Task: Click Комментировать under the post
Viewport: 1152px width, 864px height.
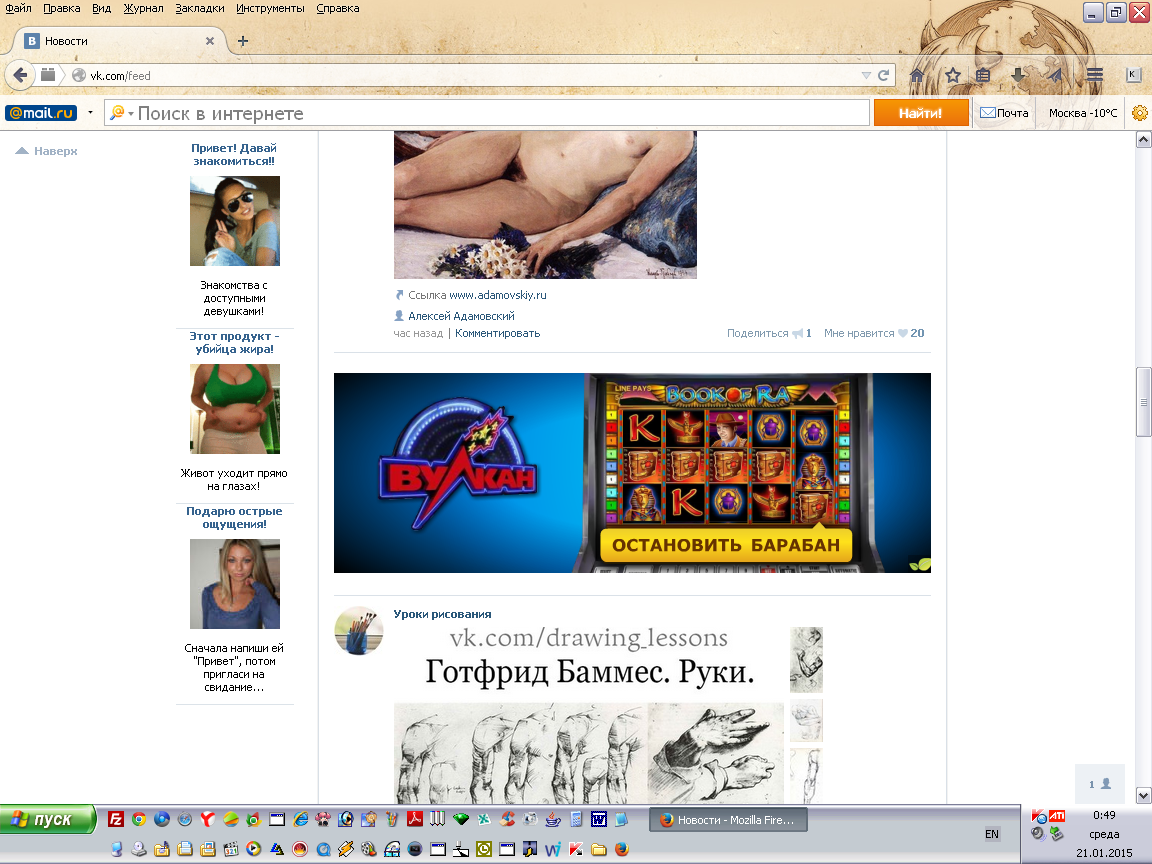Action: pyautogui.click(x=497, y=333)
